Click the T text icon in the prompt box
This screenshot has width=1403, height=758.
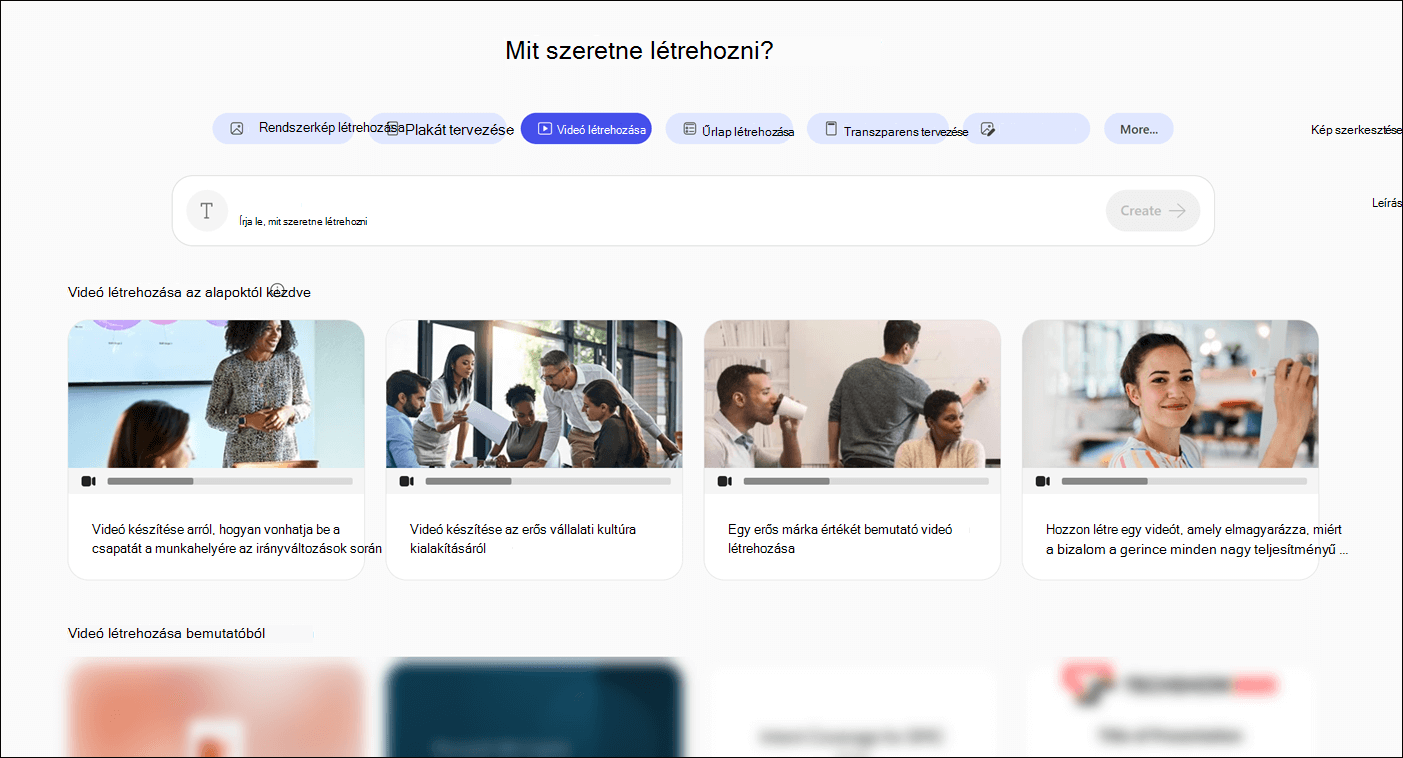(x=207, y=211)
